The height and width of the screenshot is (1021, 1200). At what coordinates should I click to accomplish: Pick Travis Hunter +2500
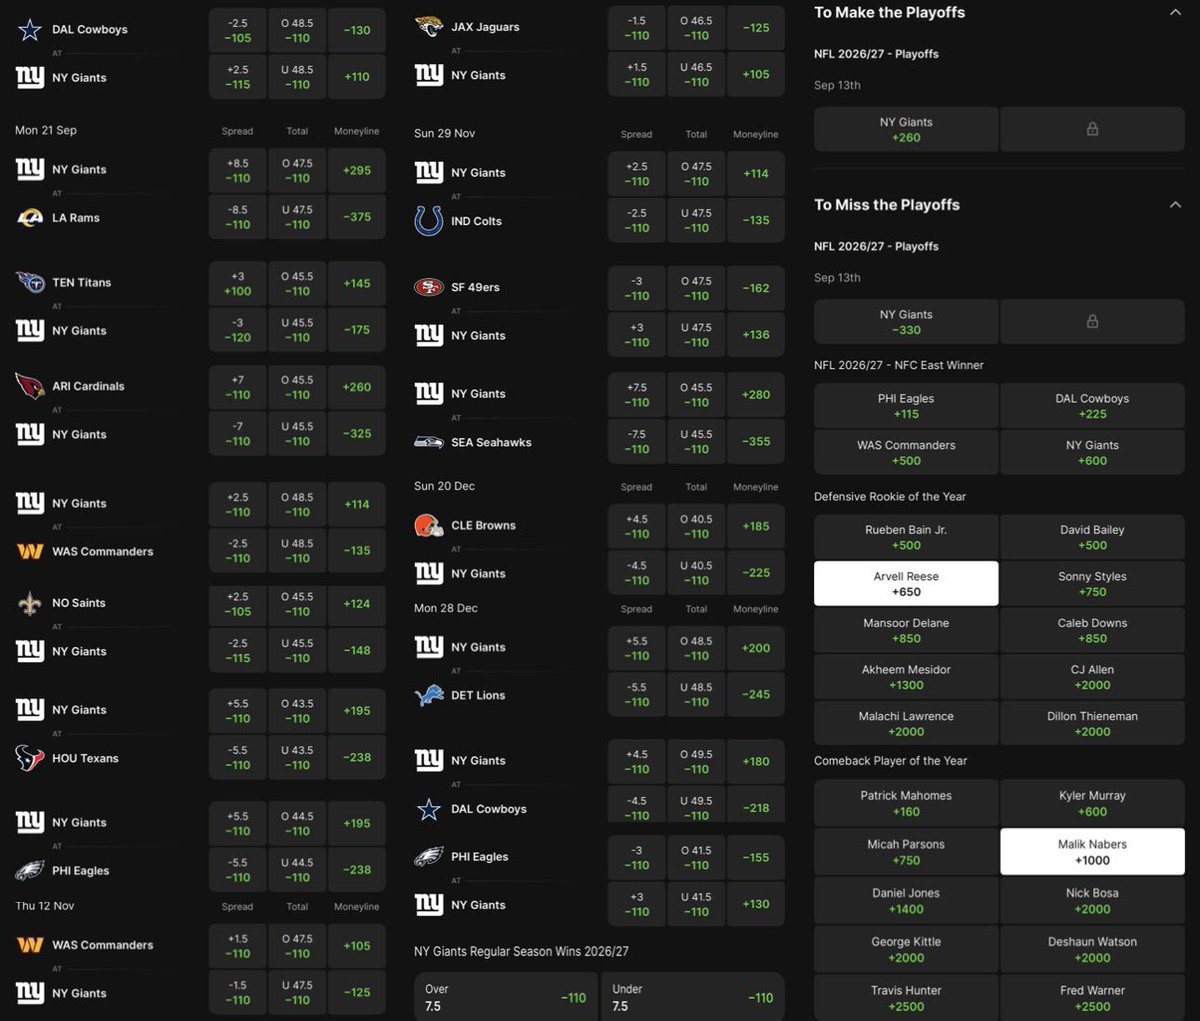point(906,998)
